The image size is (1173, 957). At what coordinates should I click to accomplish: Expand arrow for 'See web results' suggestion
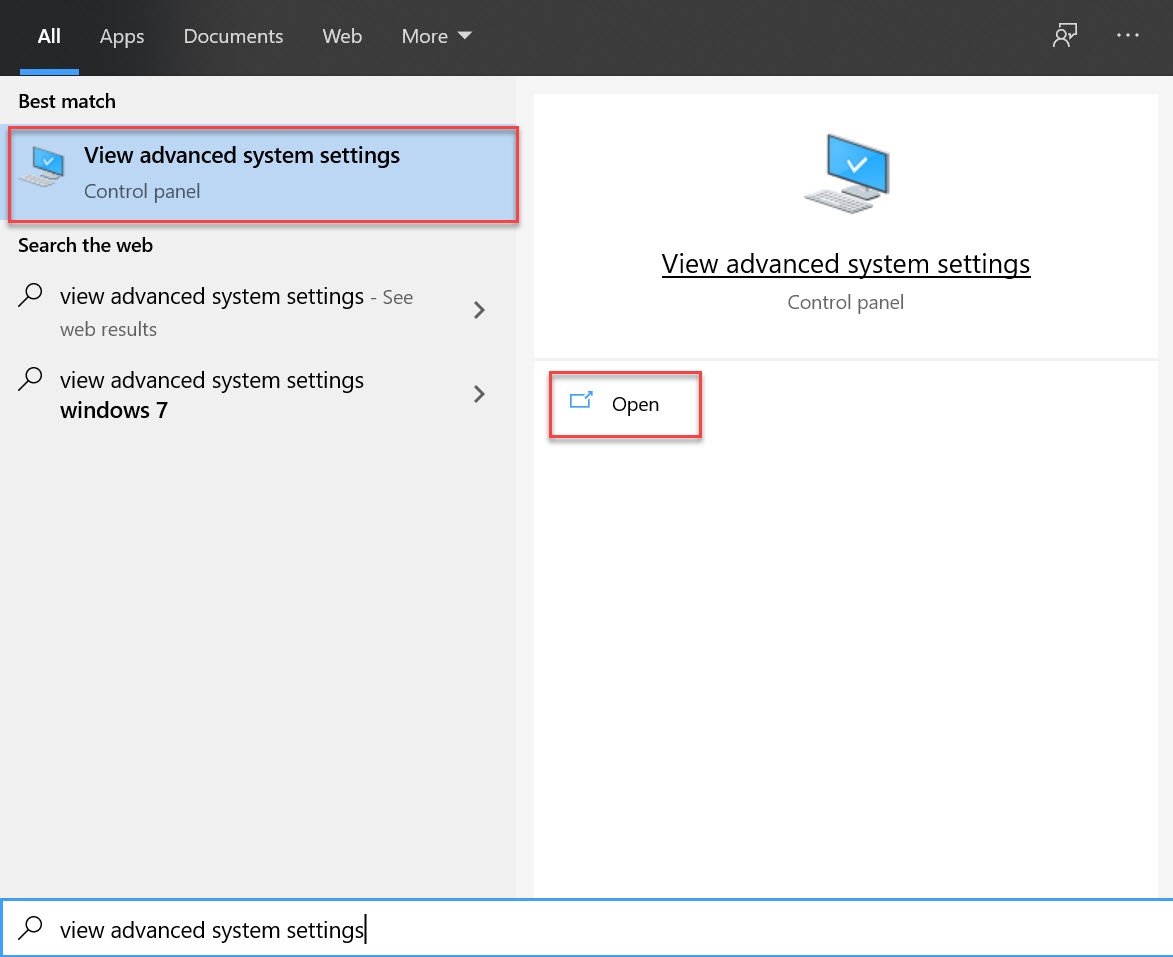[x=480, y=310]
